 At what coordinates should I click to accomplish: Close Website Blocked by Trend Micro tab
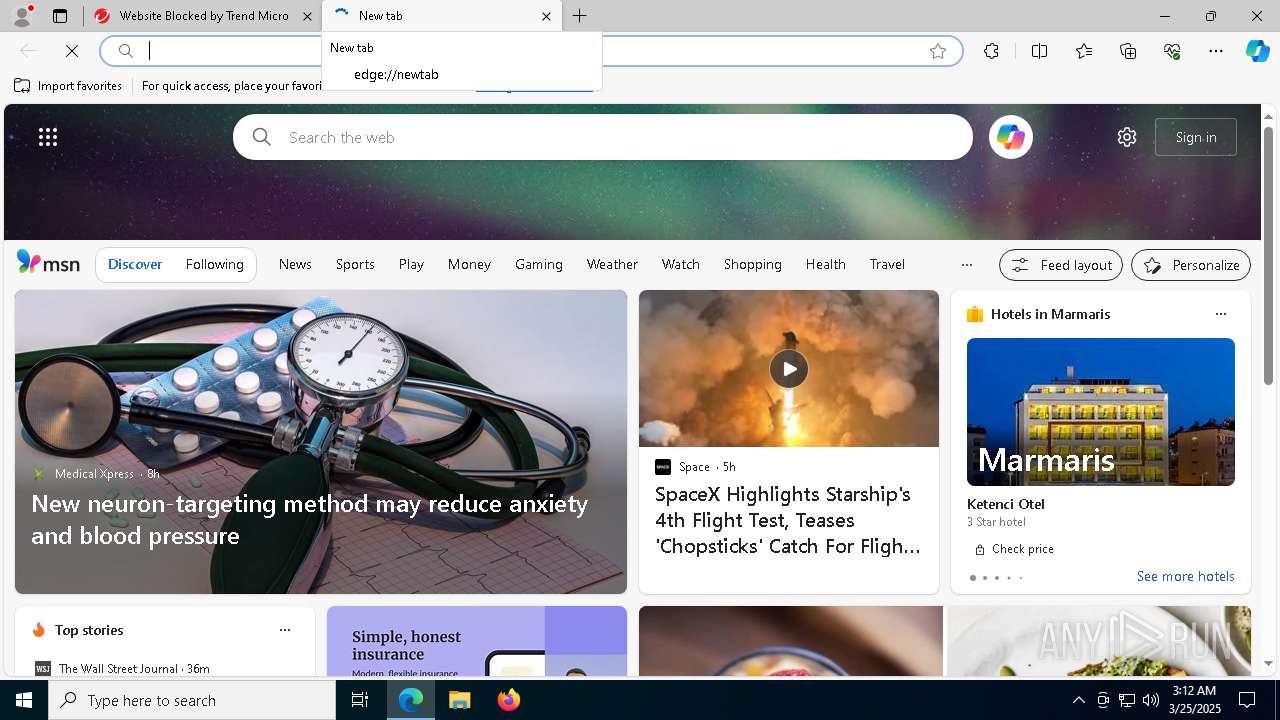[x=307, y=16]
